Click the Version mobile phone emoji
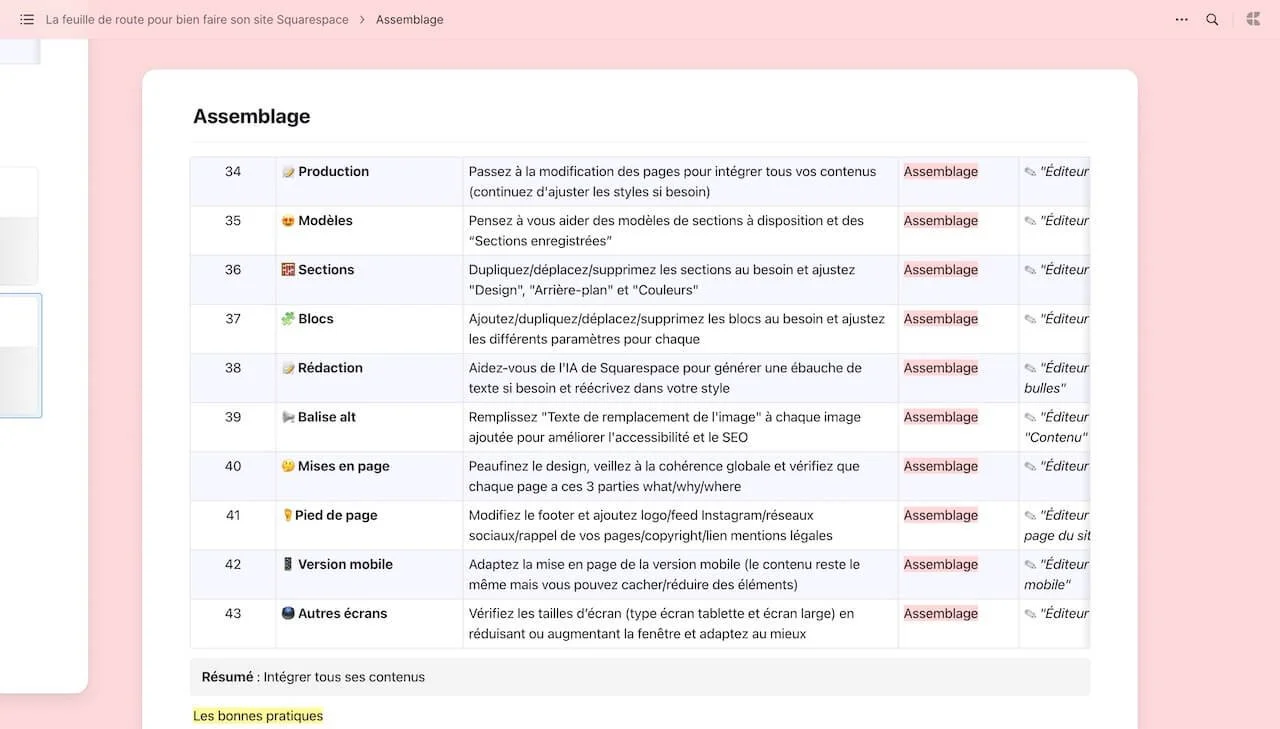The width and height of the screenshot is (1280, 729). [x=288, y=564]
